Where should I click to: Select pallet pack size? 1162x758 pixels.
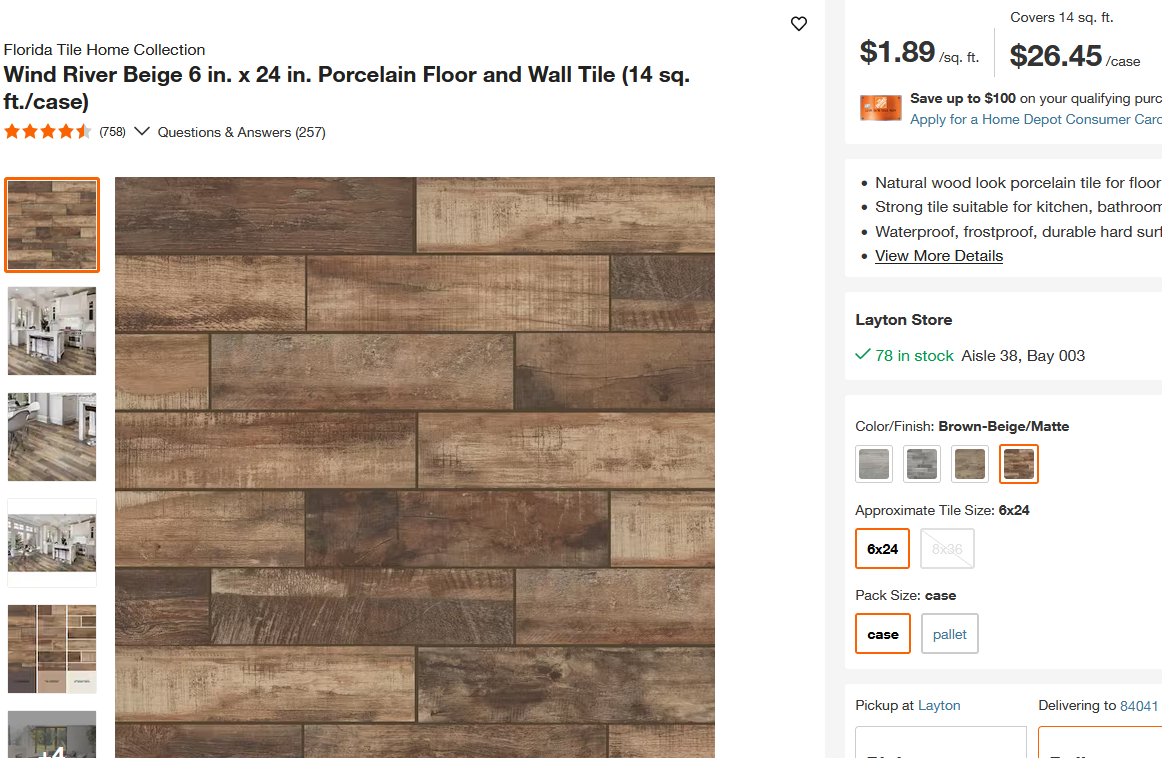coord(949,634)
